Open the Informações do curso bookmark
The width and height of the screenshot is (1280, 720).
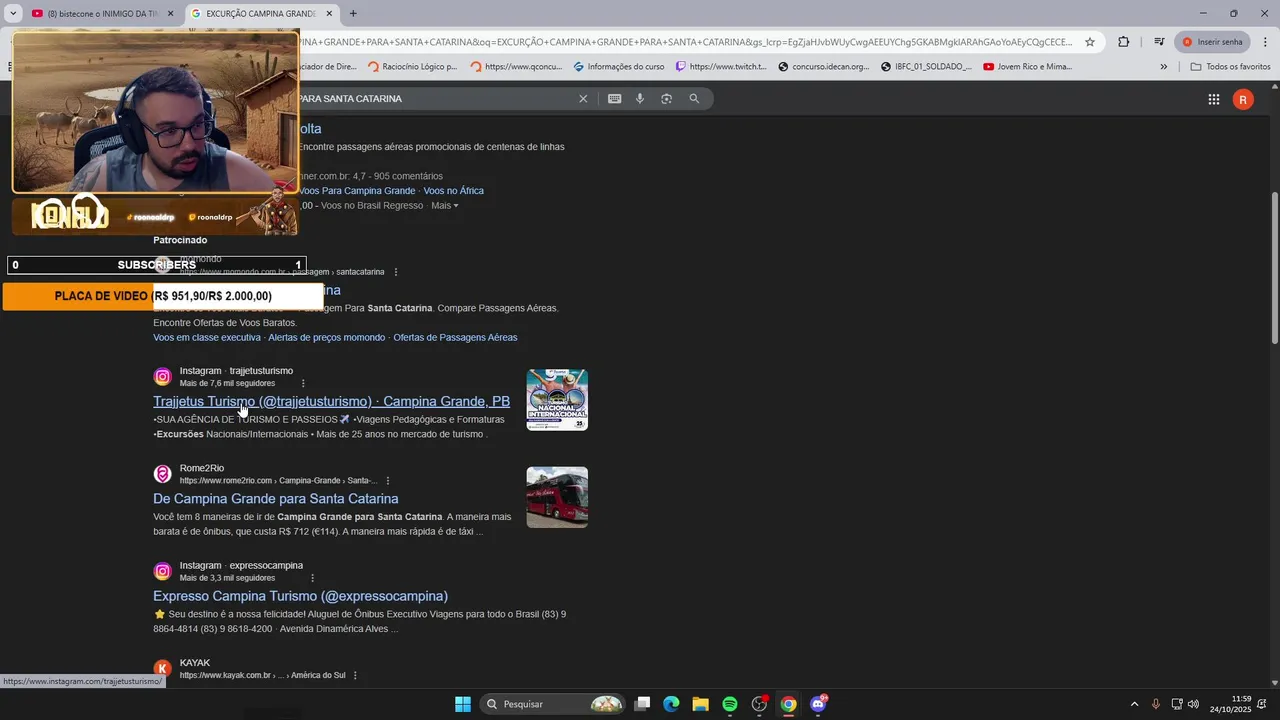pos(619,67)
